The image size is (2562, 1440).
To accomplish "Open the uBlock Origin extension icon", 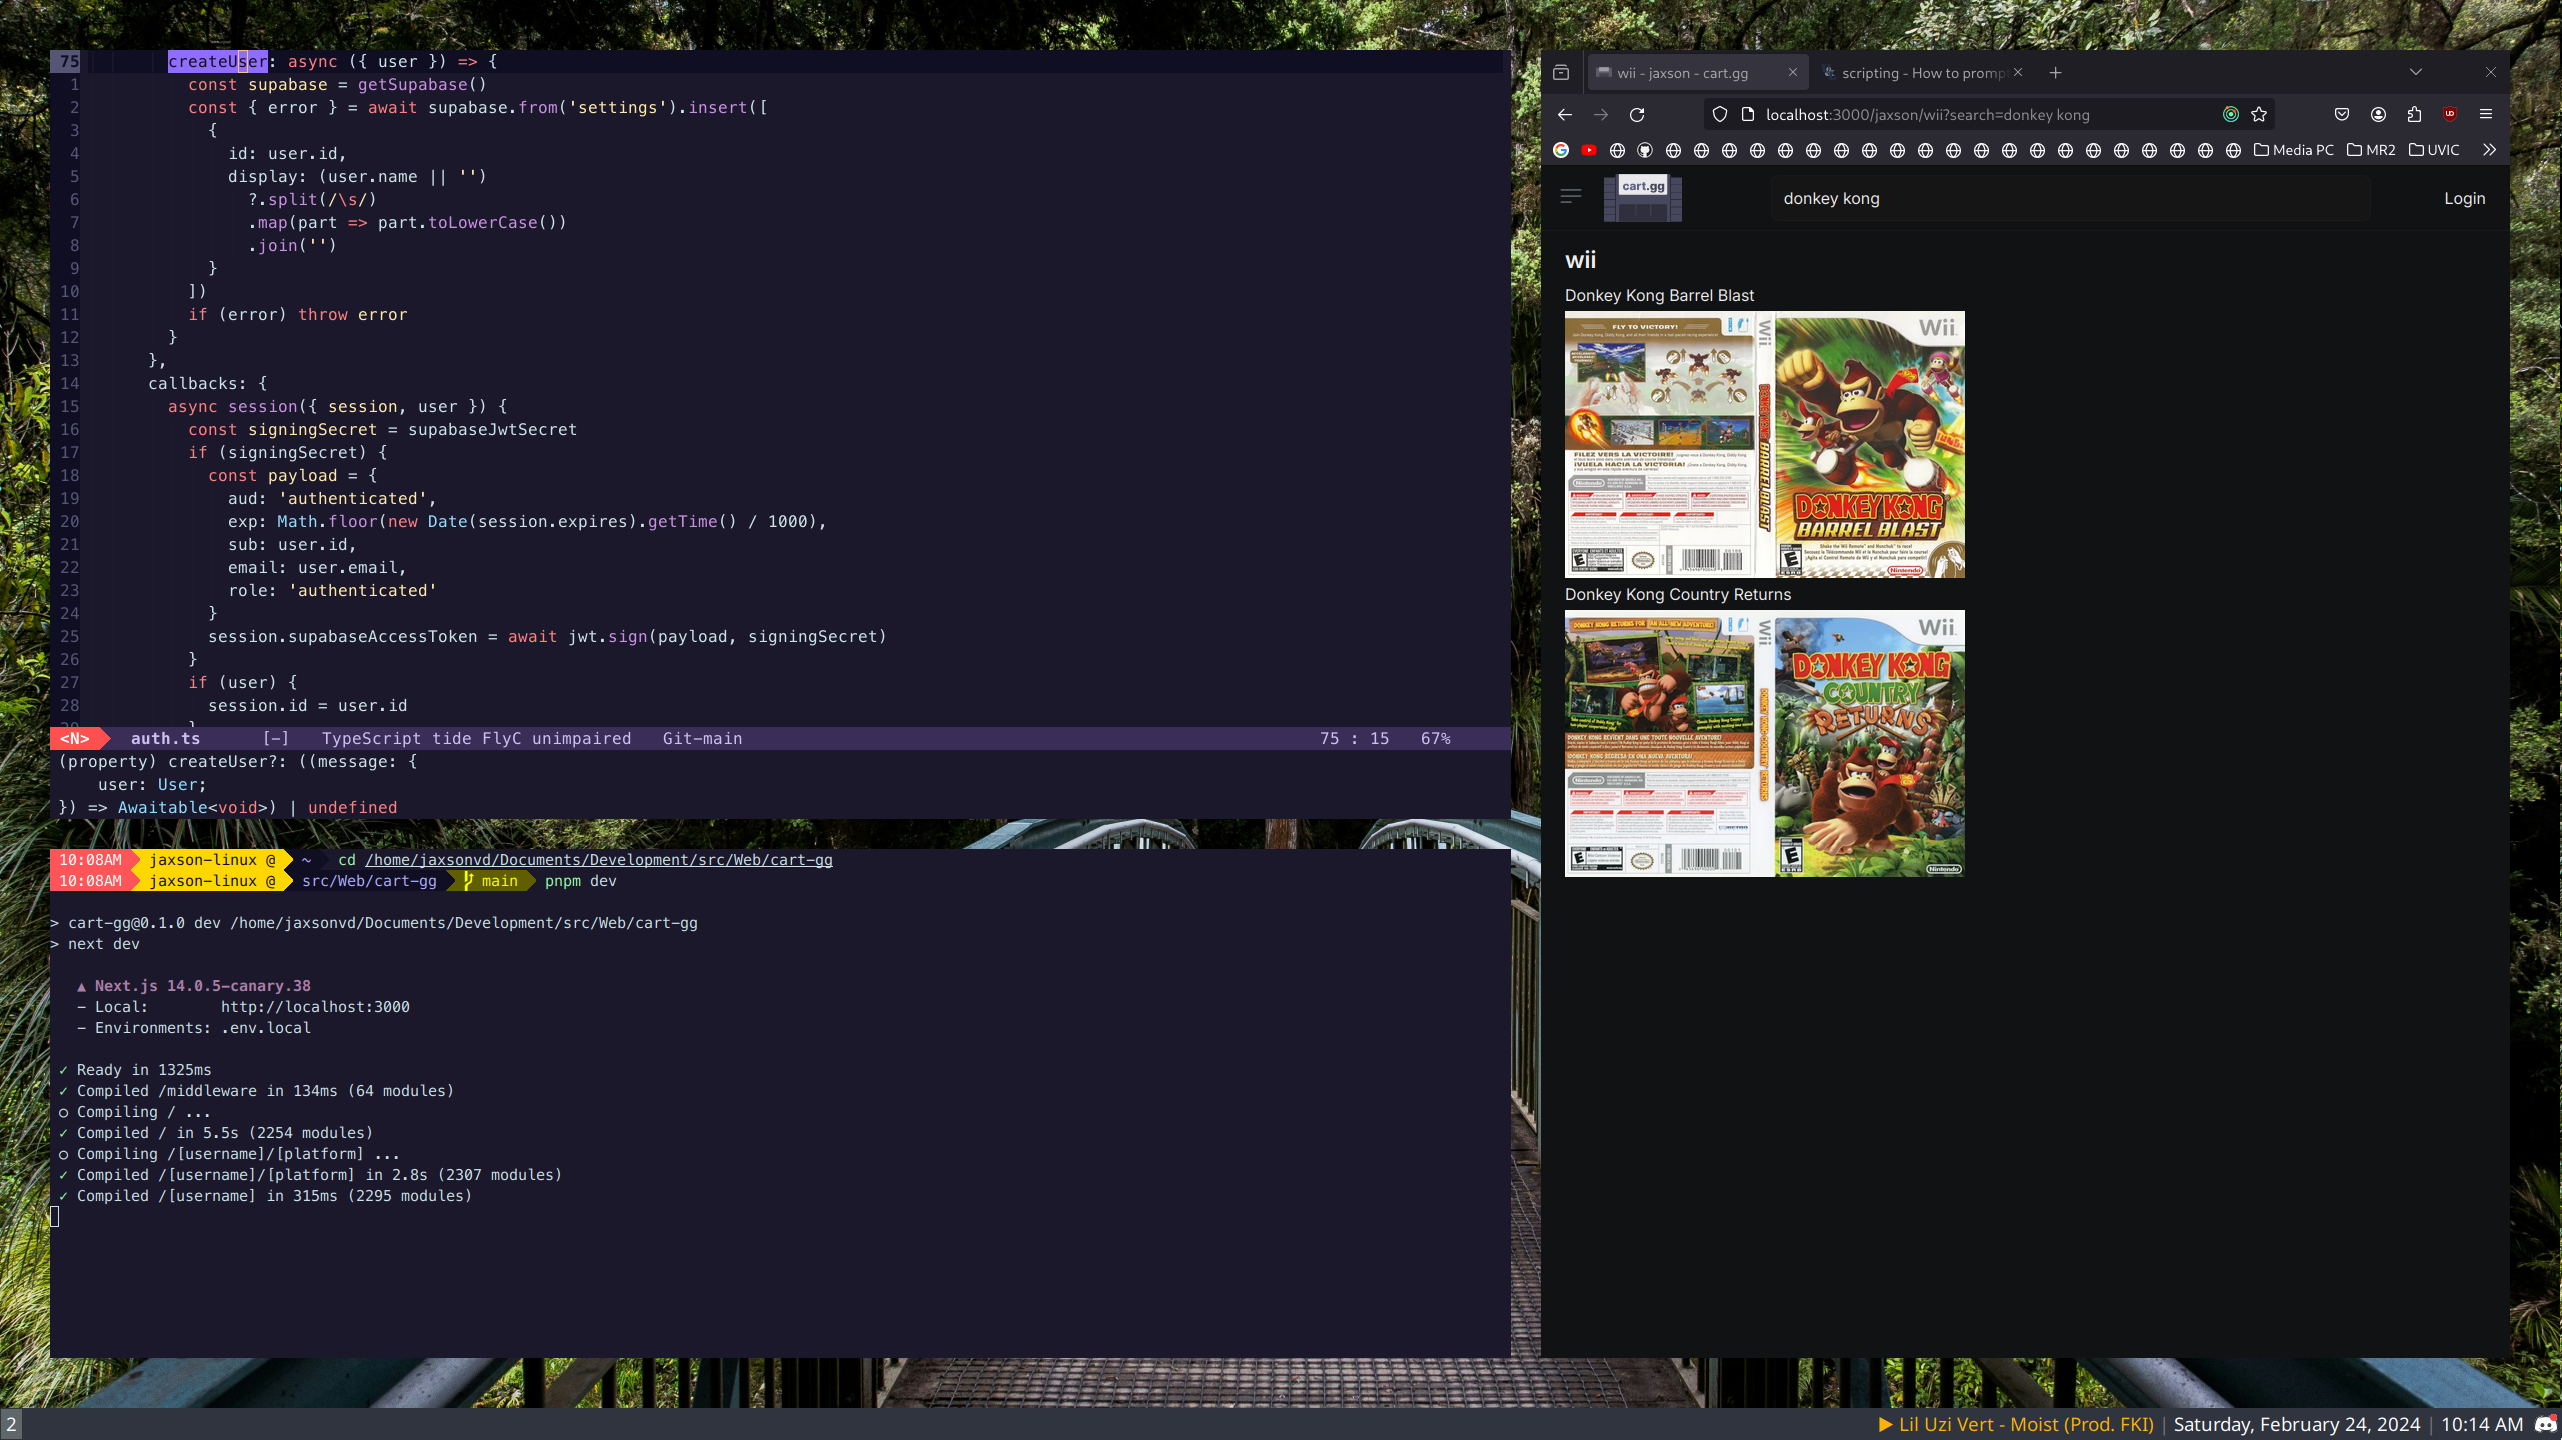I will 2450,114.
